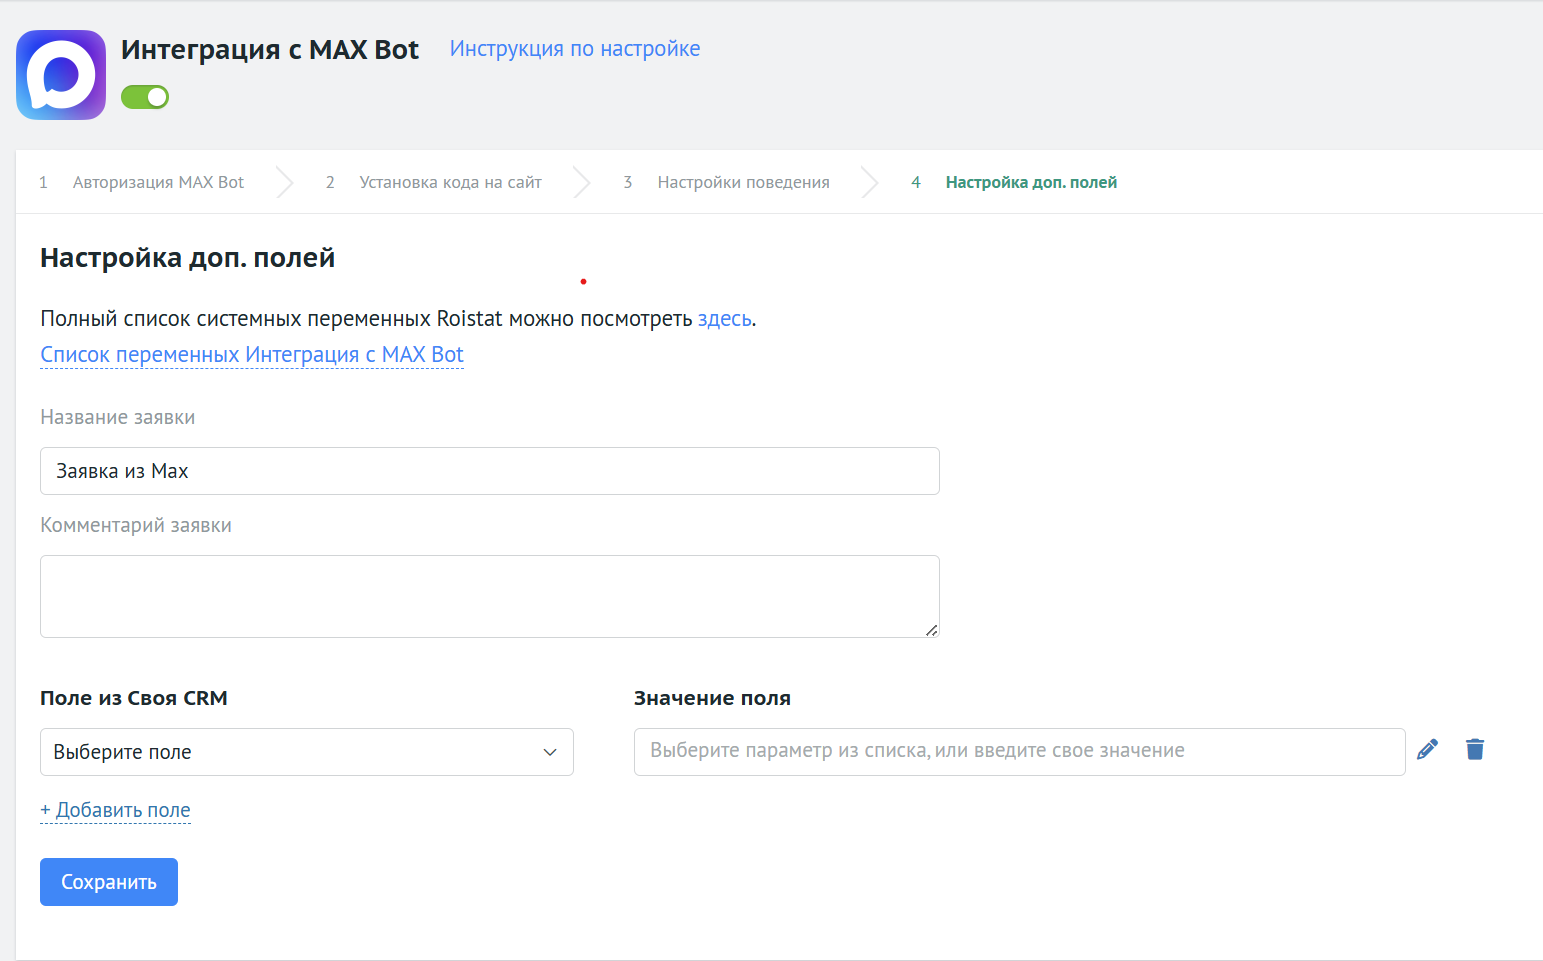Select step 4 'Настройка доп. полей'
The height and width of the screenshot is (961, 1543).
point(1031,182)
